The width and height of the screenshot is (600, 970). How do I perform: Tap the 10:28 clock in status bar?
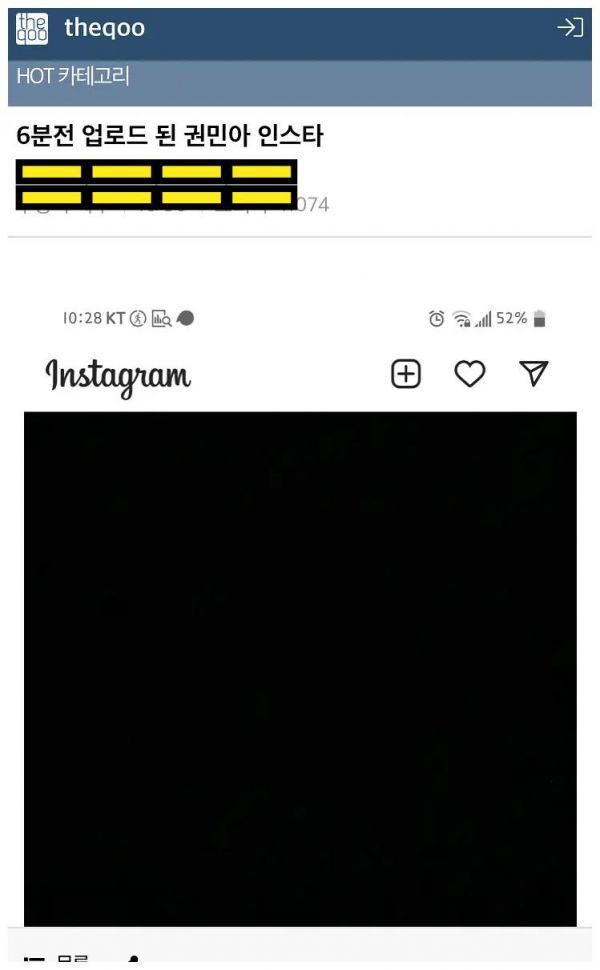(82, 318)
